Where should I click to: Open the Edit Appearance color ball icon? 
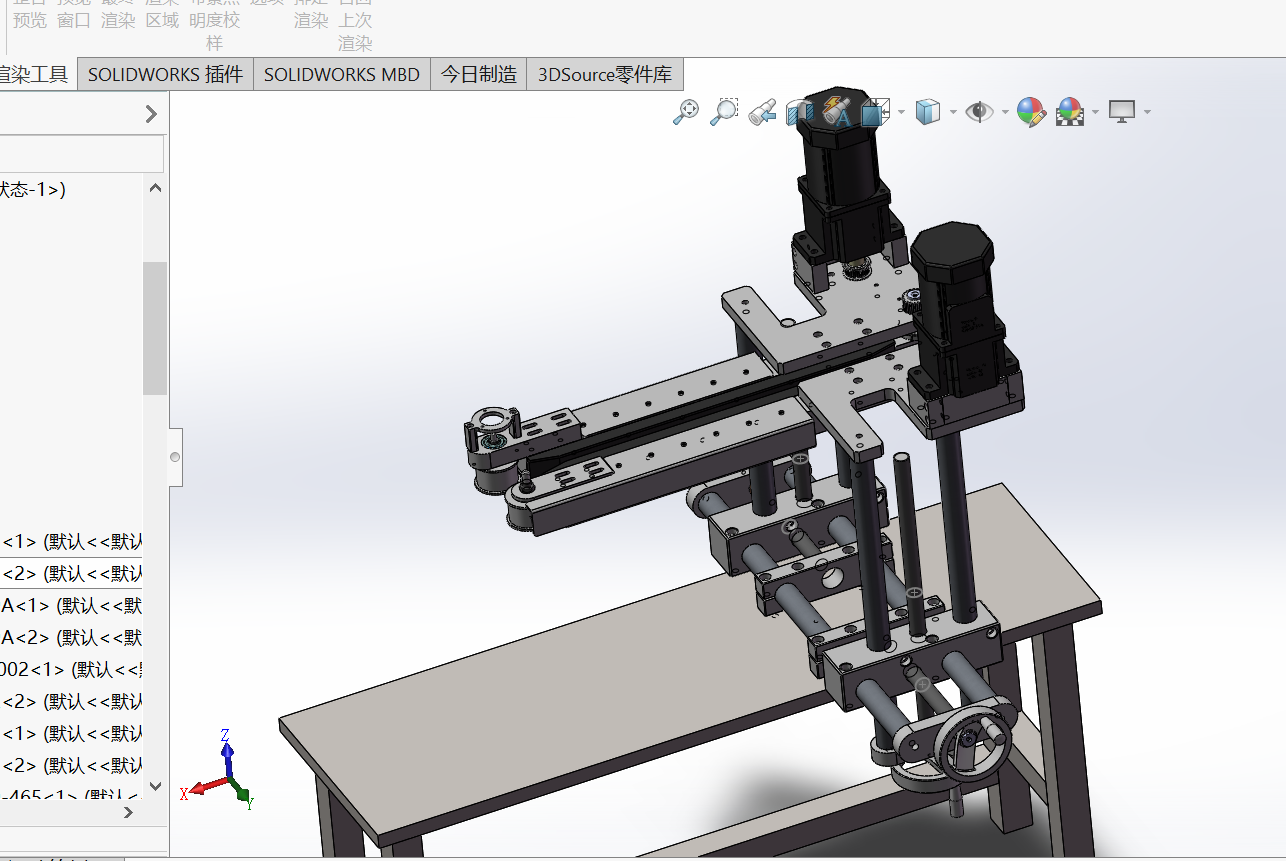click(1031, 112)
